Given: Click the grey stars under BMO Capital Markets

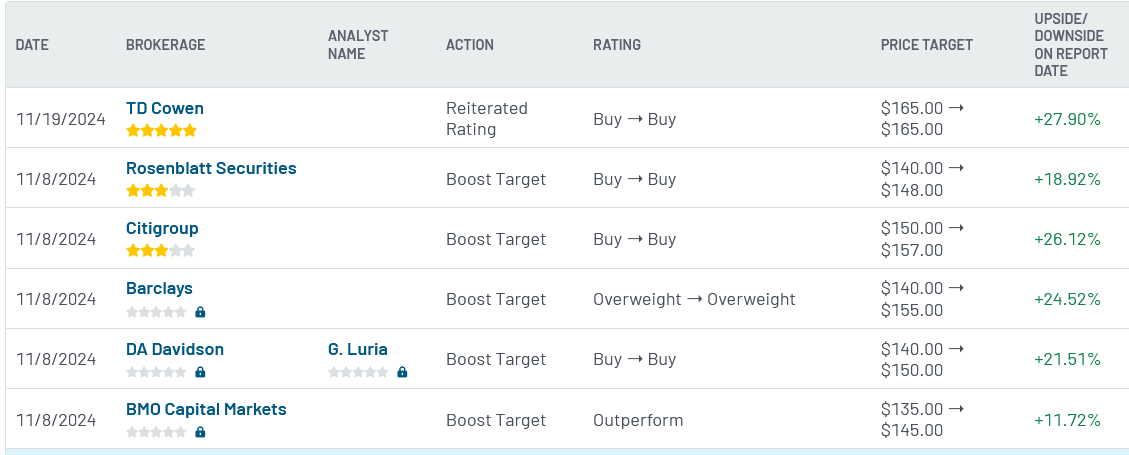Looking at the screenshot, I should coord(156,432).
